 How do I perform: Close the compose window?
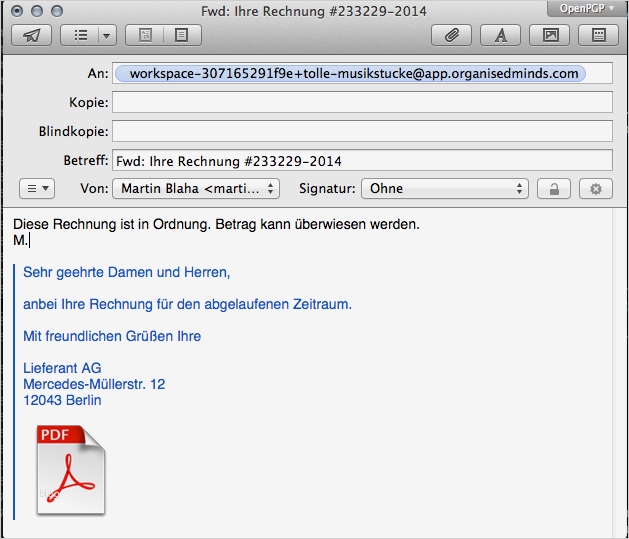(x=17, y=11)
